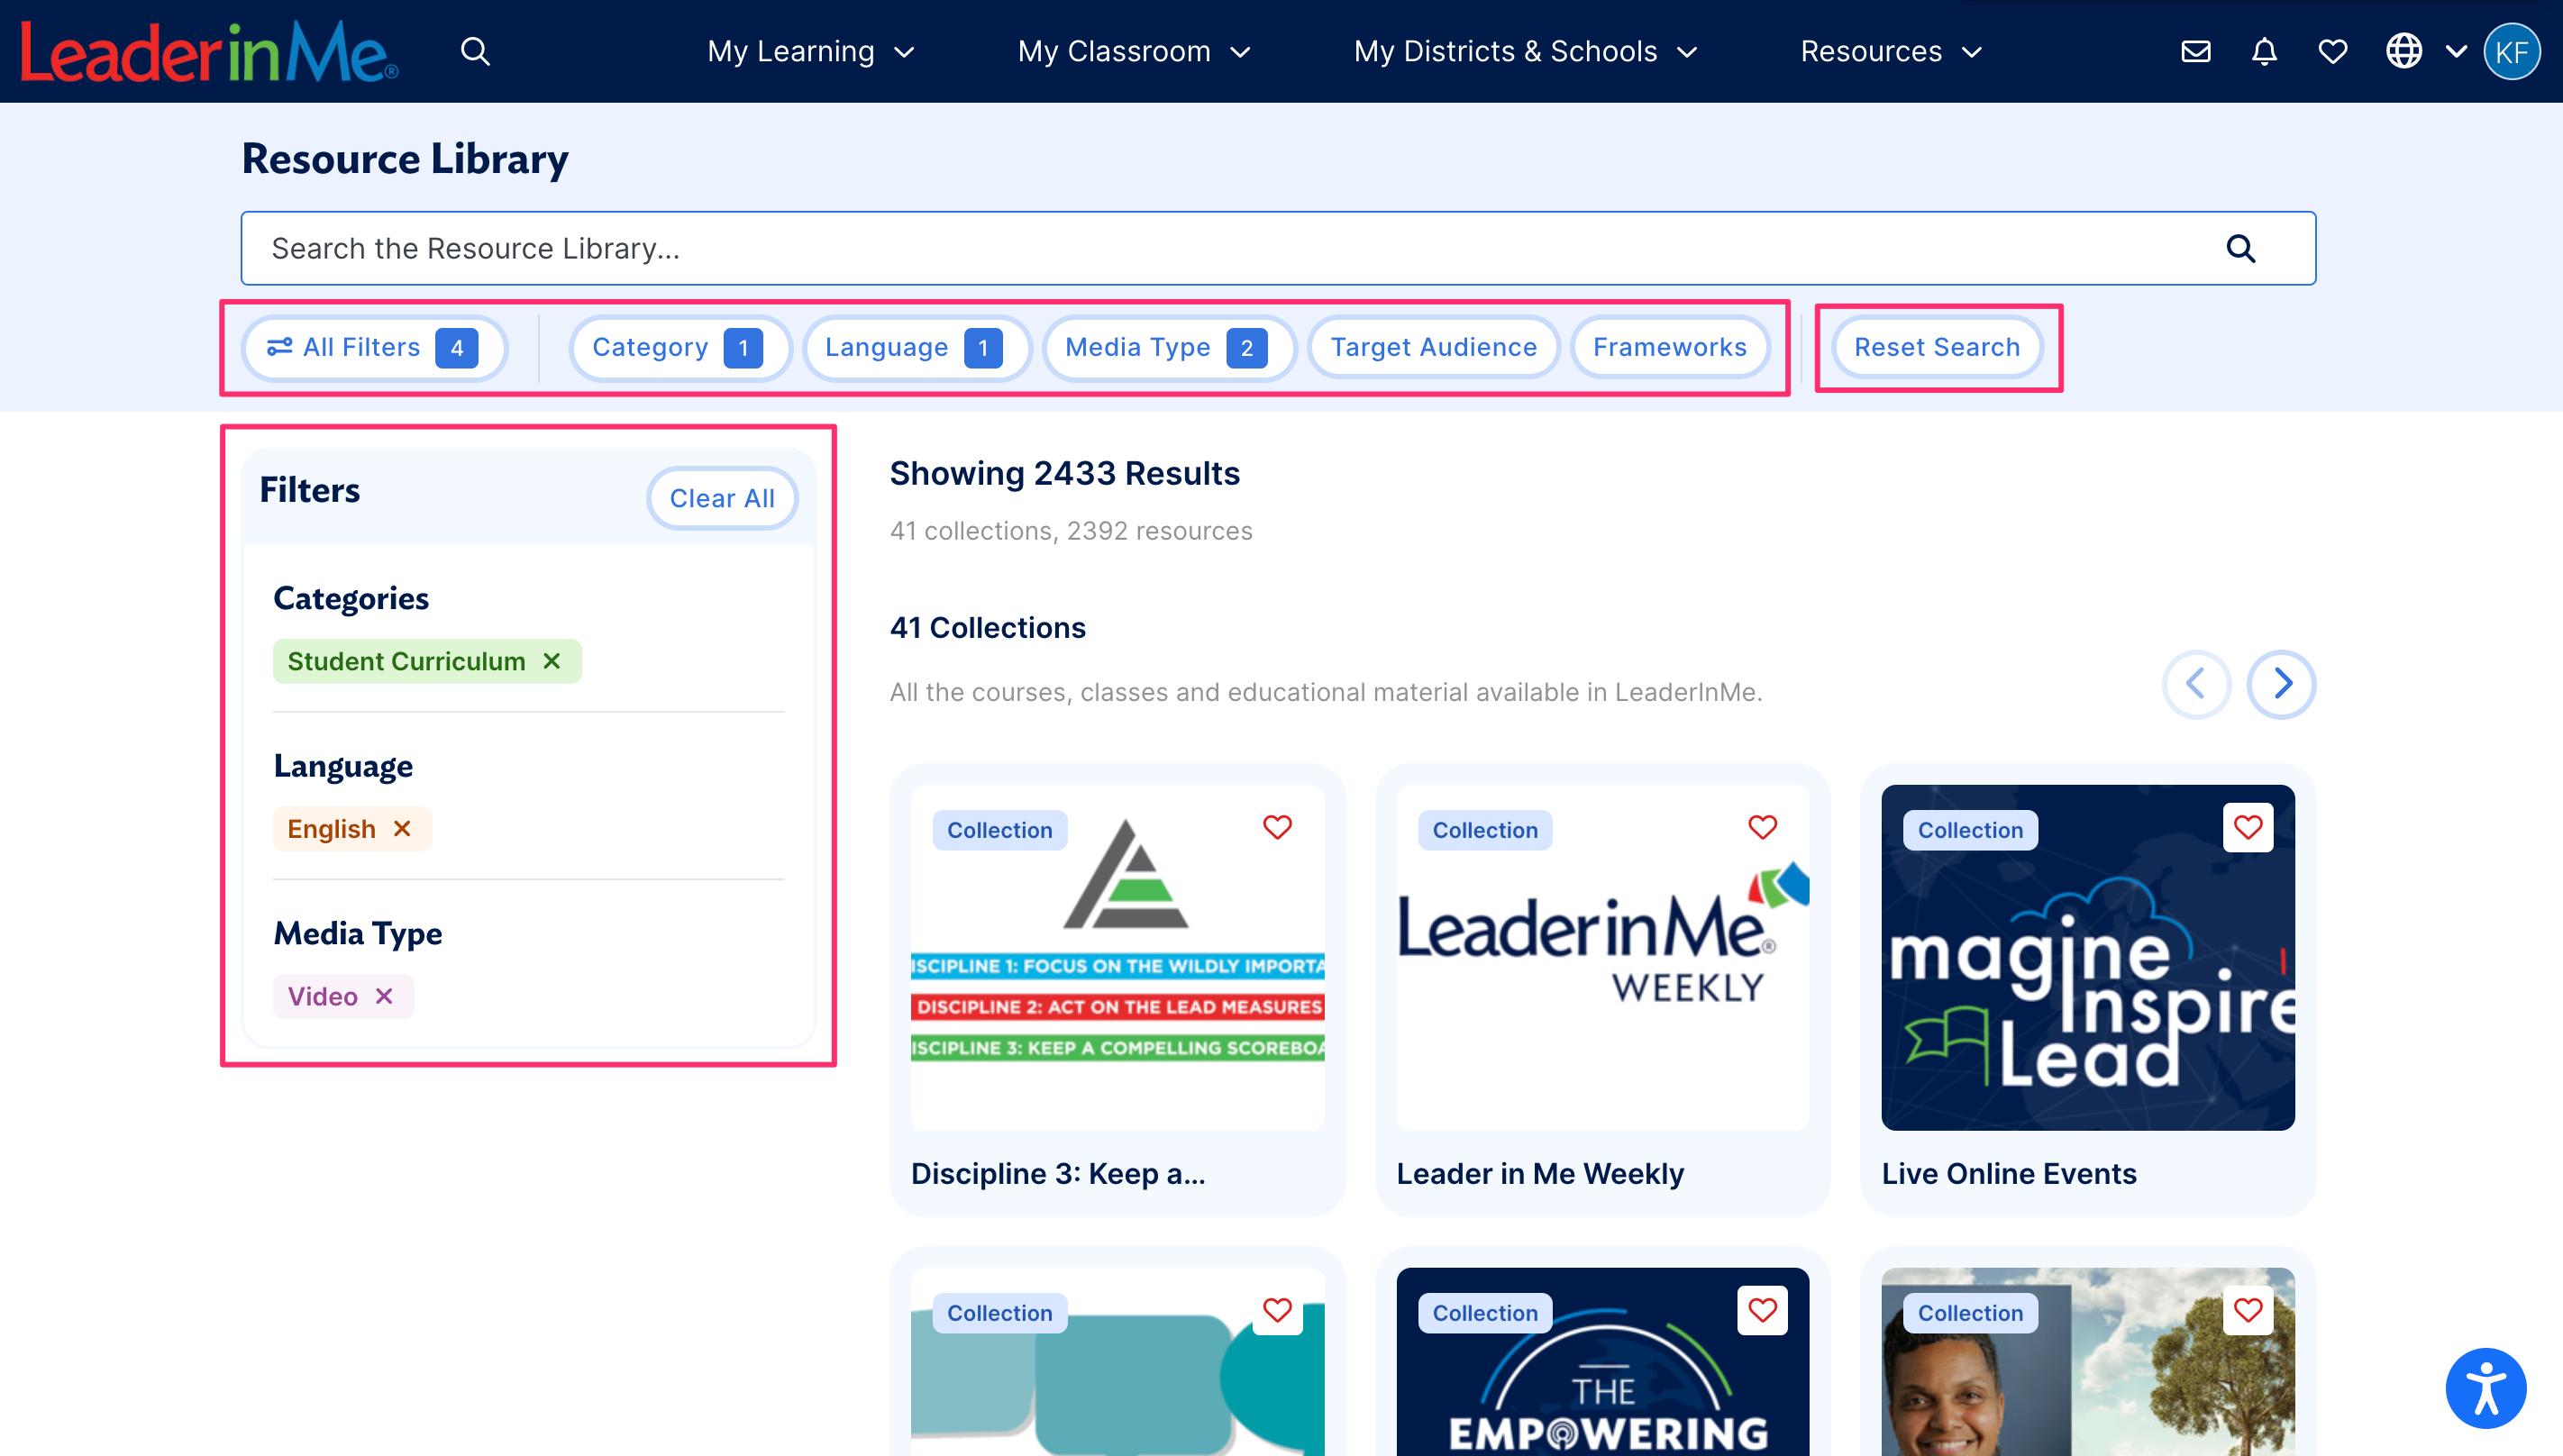This screenshot has height=1456, width=2563.
Task: Remove the English language filter
Action: (403, 828)
